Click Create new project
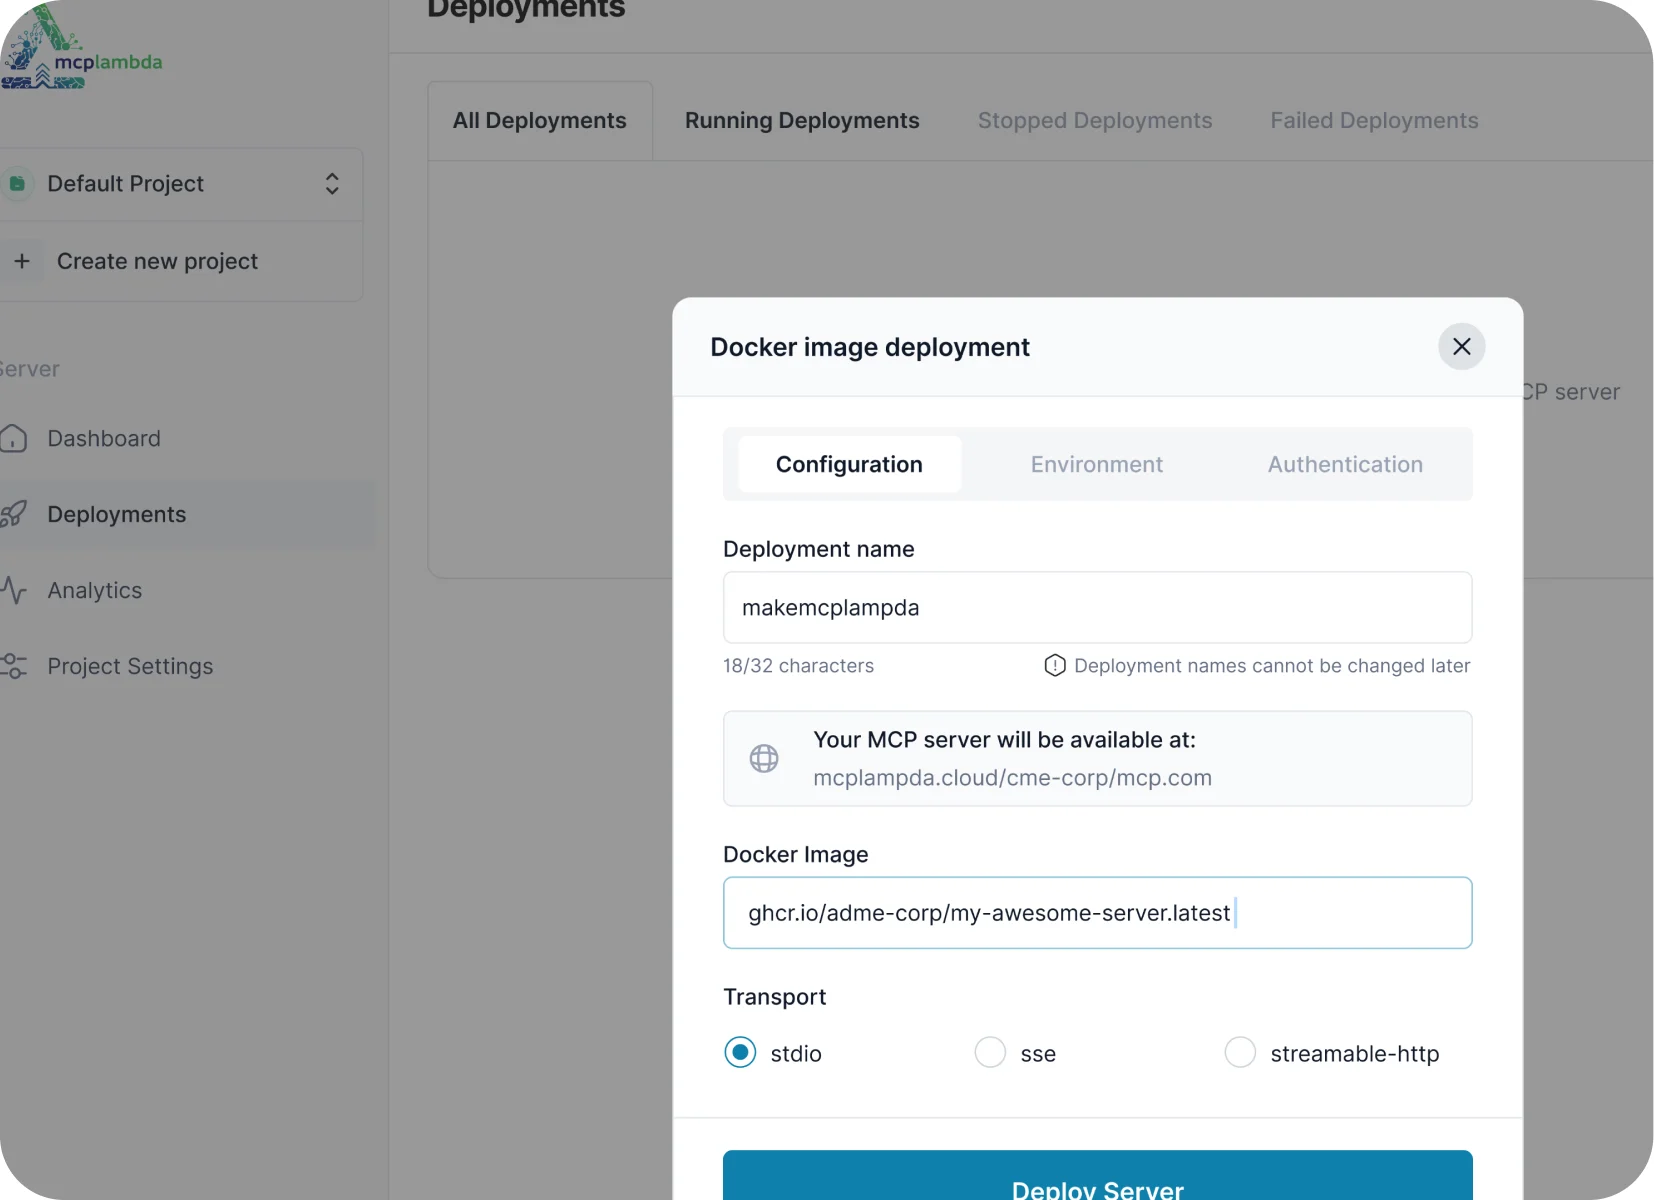Screen dimensions: 1654x1200 click(x=157, y=262)
